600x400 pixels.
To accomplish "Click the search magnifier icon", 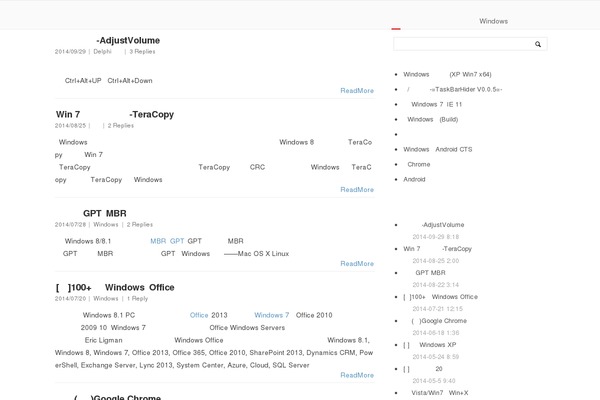I will [x=538, y=44].
